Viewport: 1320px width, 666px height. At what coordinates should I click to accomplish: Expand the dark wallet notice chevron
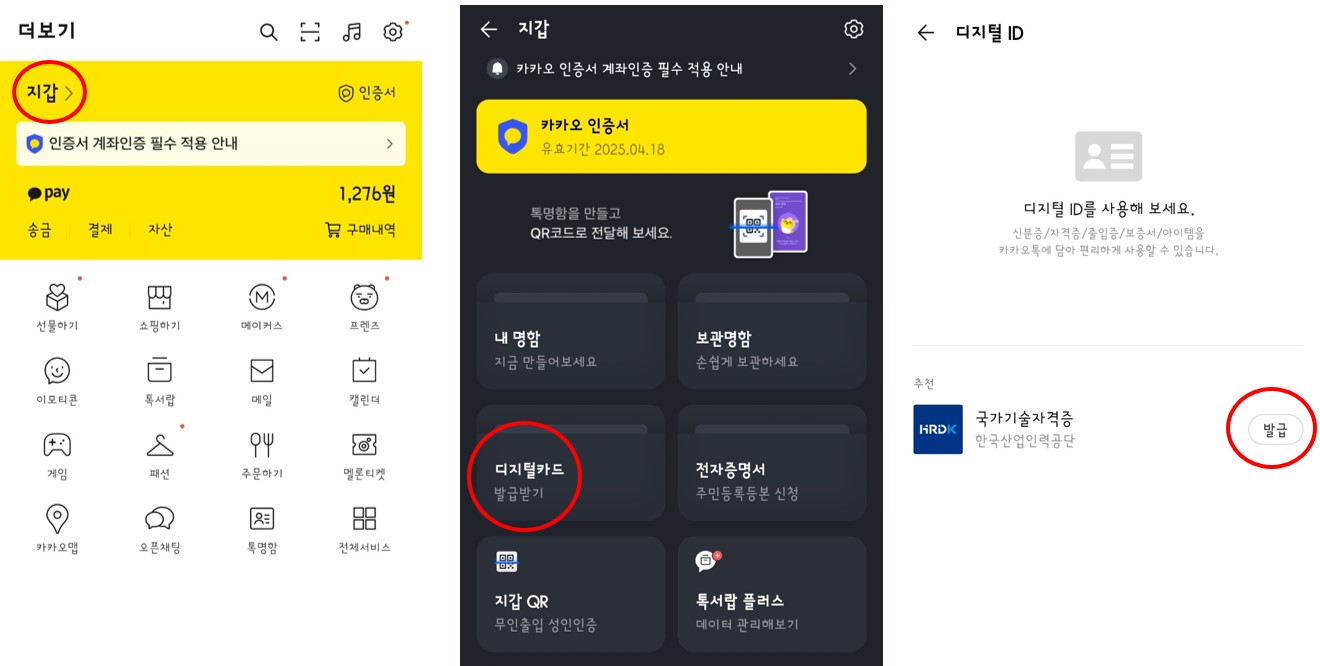pos(852,69)
